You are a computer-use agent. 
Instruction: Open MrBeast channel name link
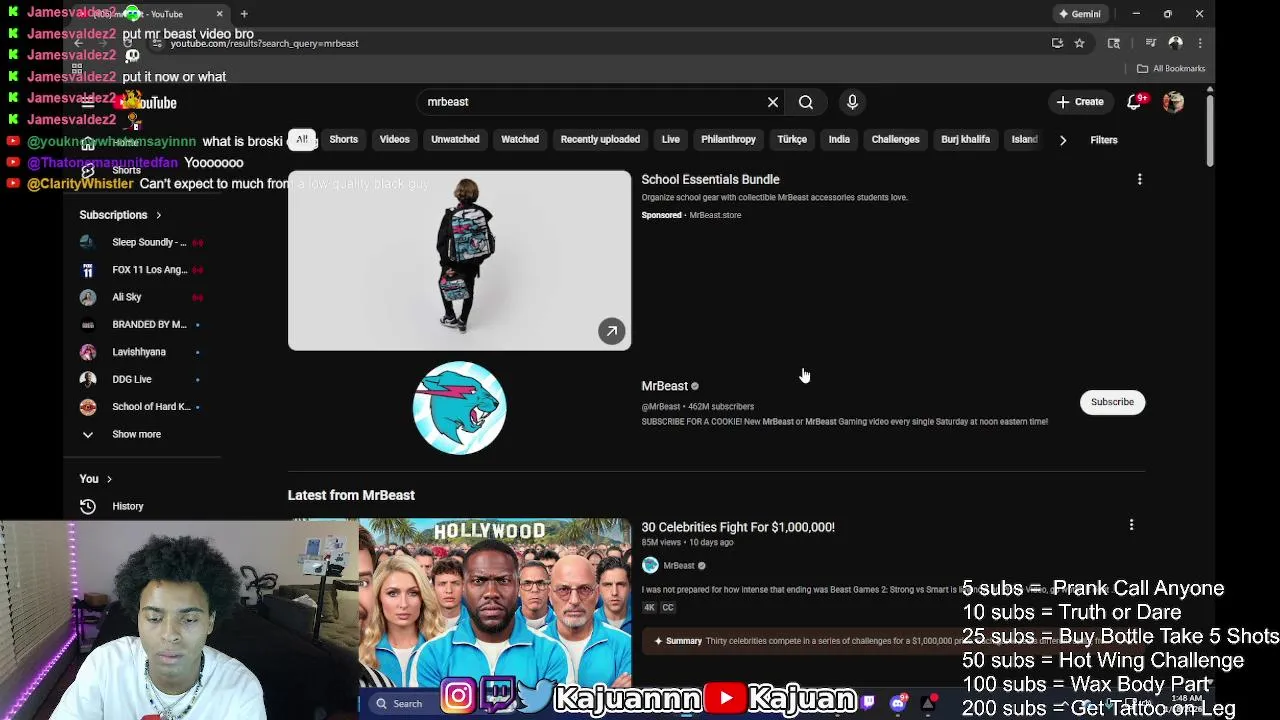(x=665, y=386)
